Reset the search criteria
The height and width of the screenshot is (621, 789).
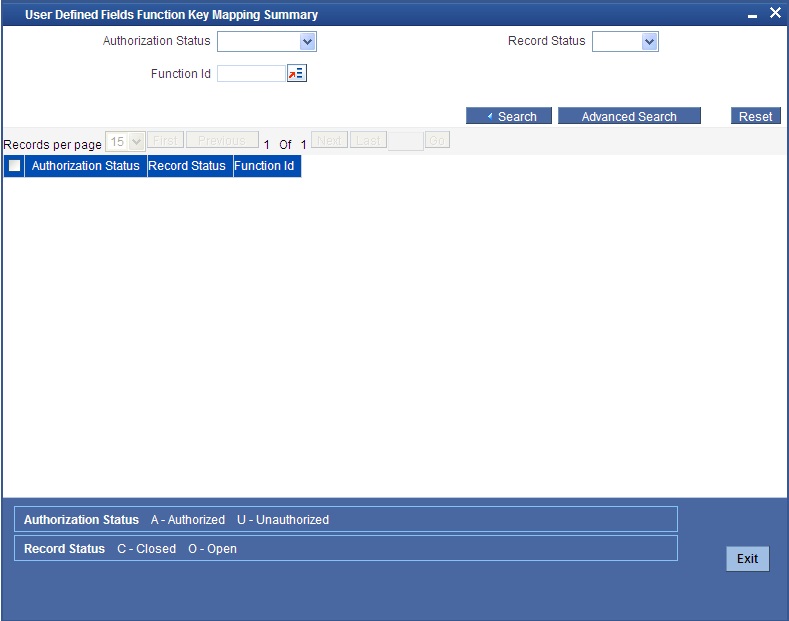[x=755, y=116]
